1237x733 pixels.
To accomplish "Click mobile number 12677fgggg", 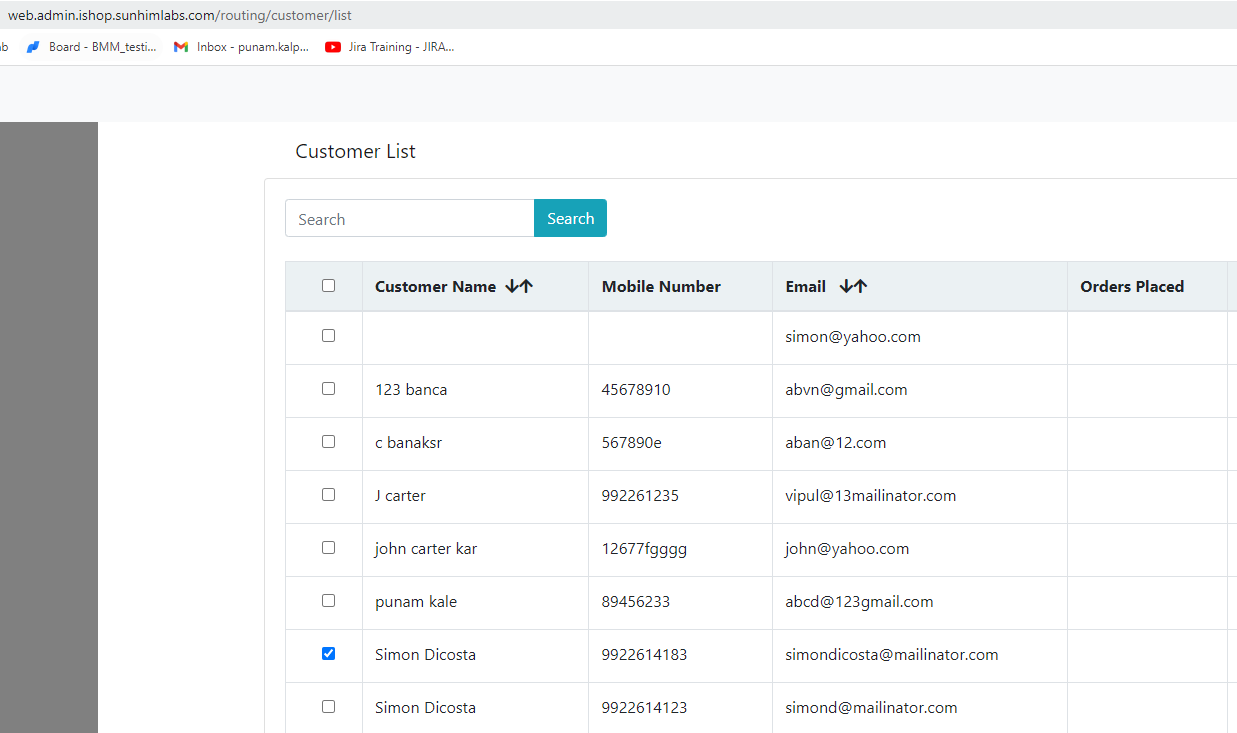I will point(644,549).
